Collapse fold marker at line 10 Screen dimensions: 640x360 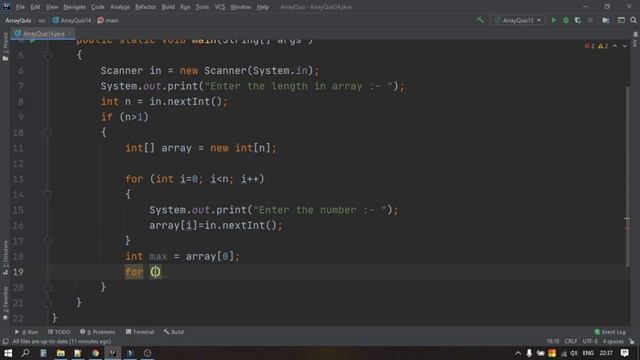48,133
